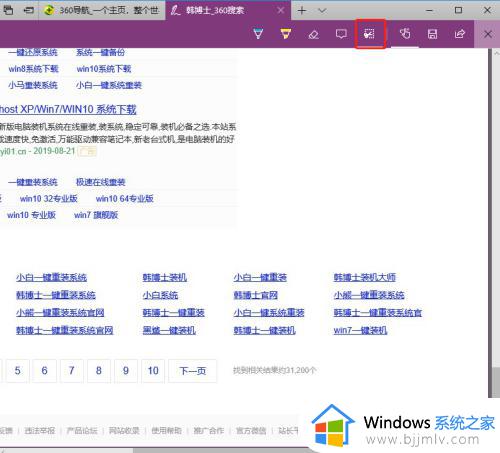The width and height of the screenshot is (500, 453).
Task: Visit the win10系统下载 link
Action: 104,69
